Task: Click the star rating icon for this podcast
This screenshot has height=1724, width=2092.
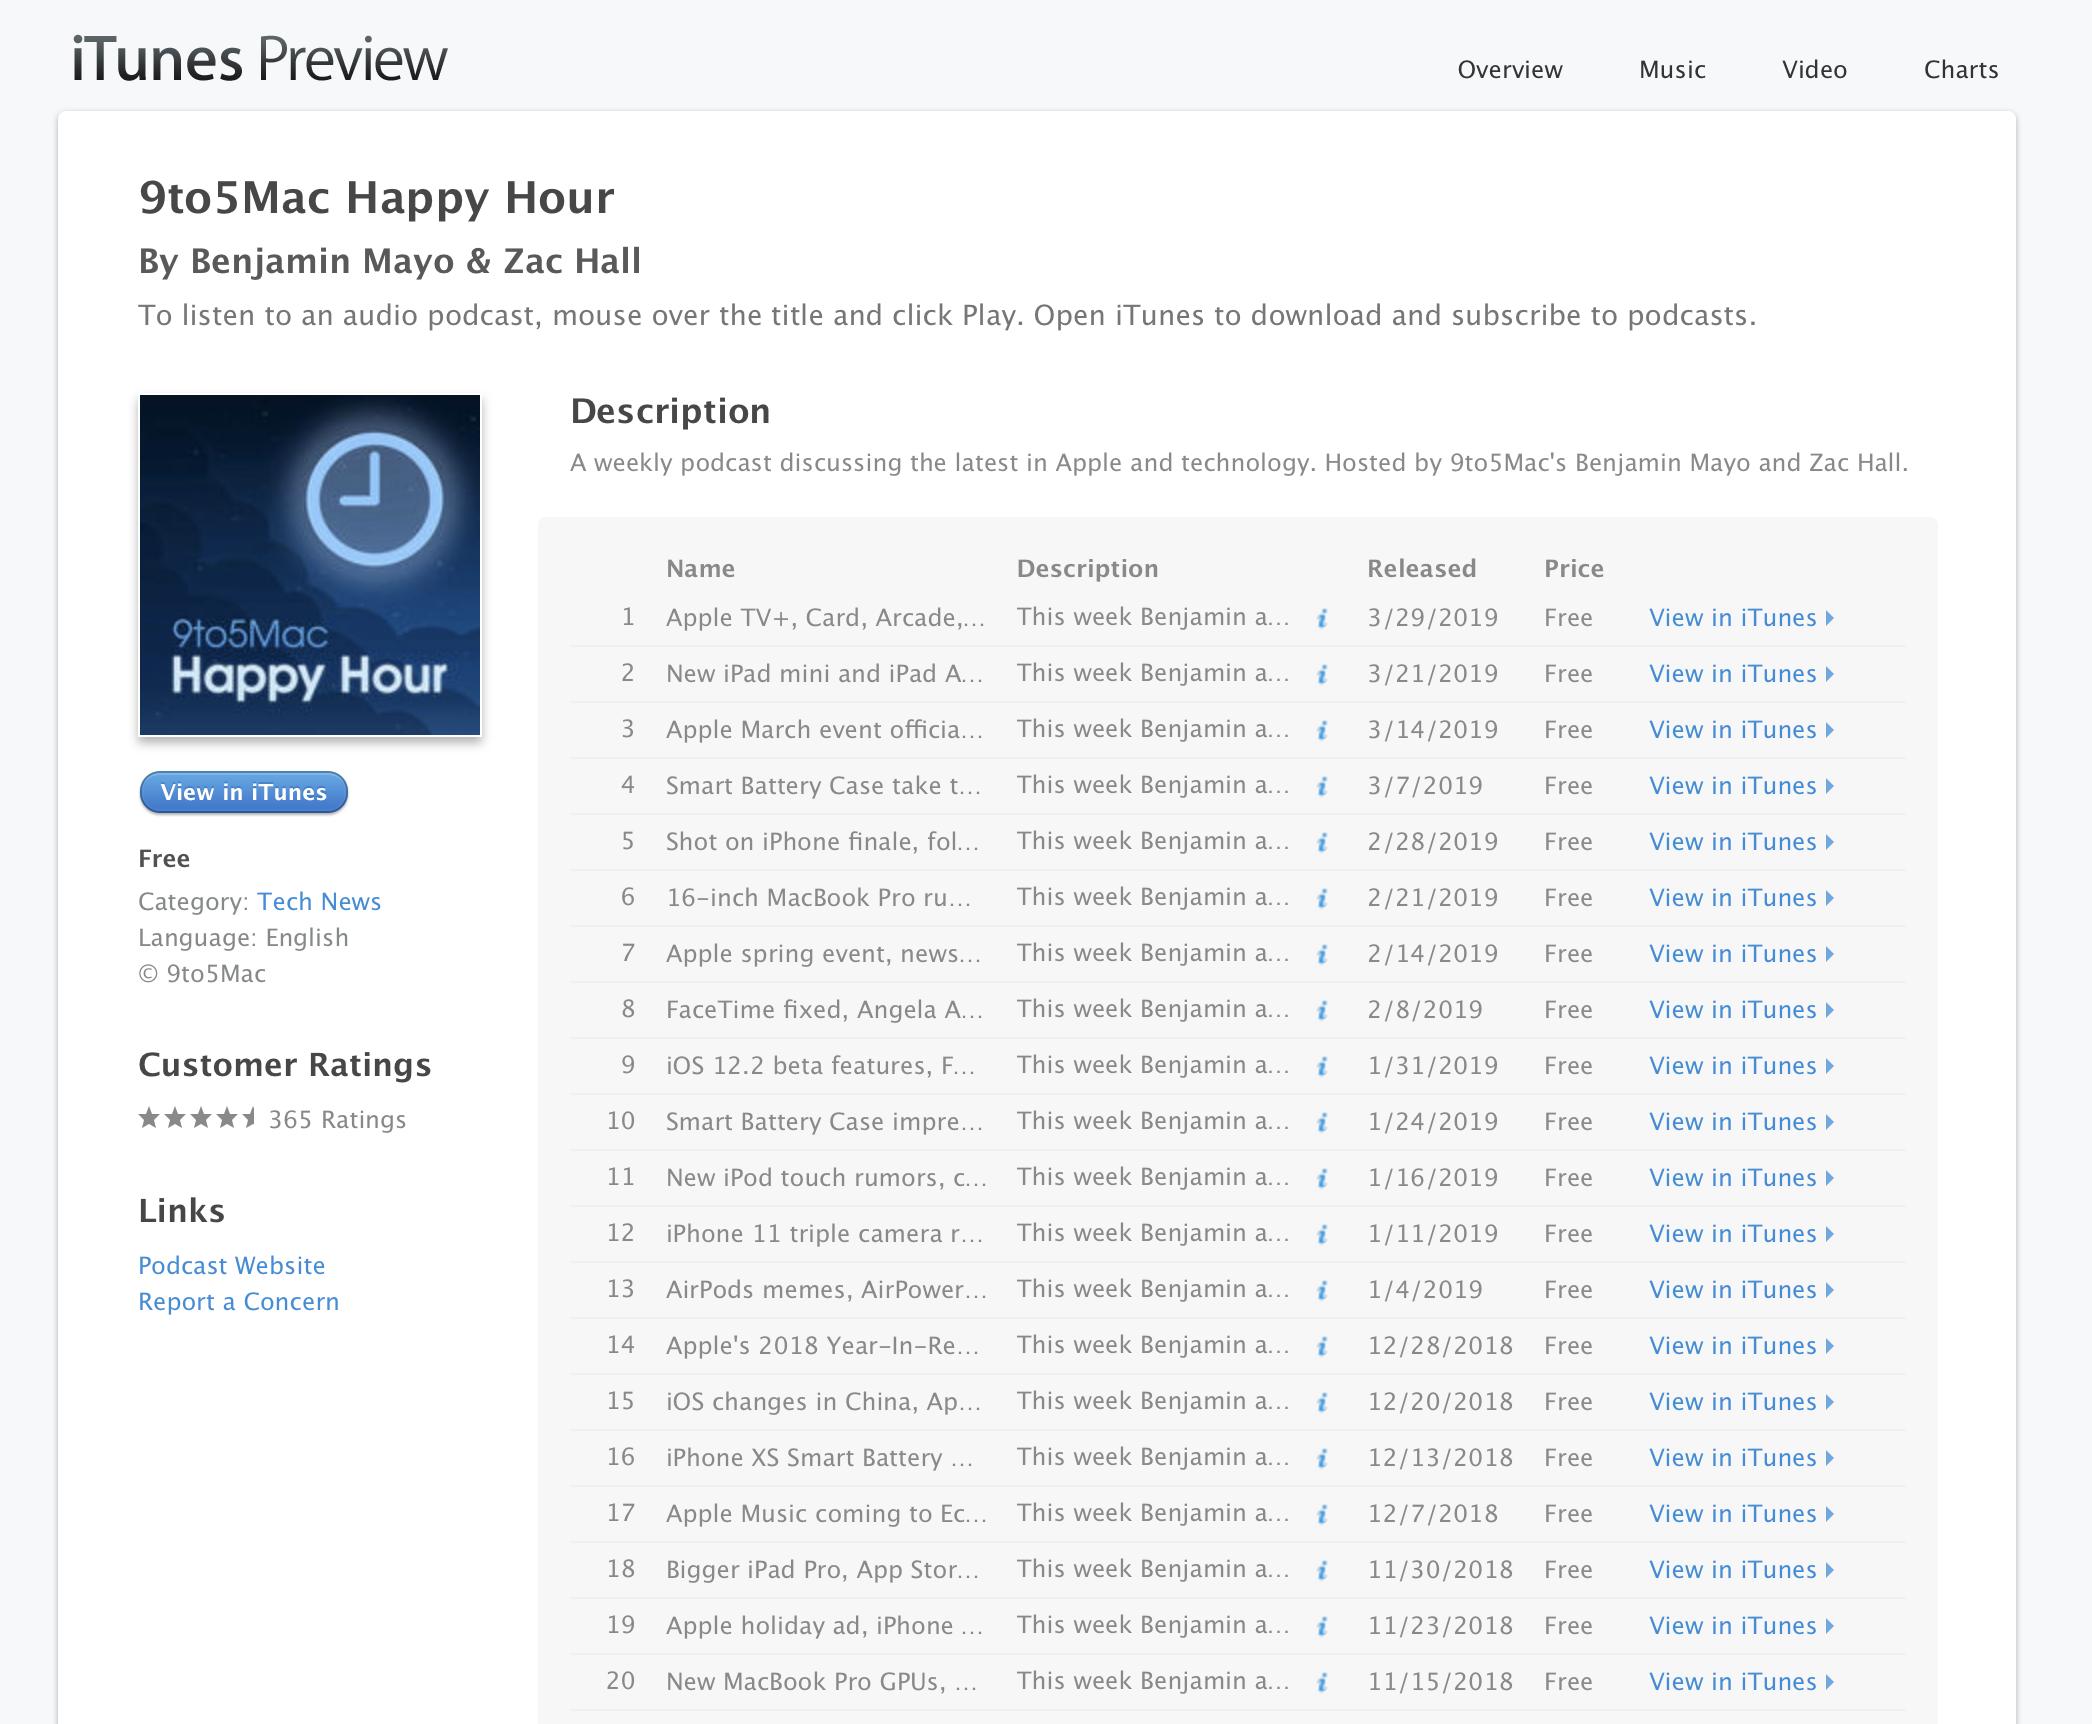Action: 195,1119
